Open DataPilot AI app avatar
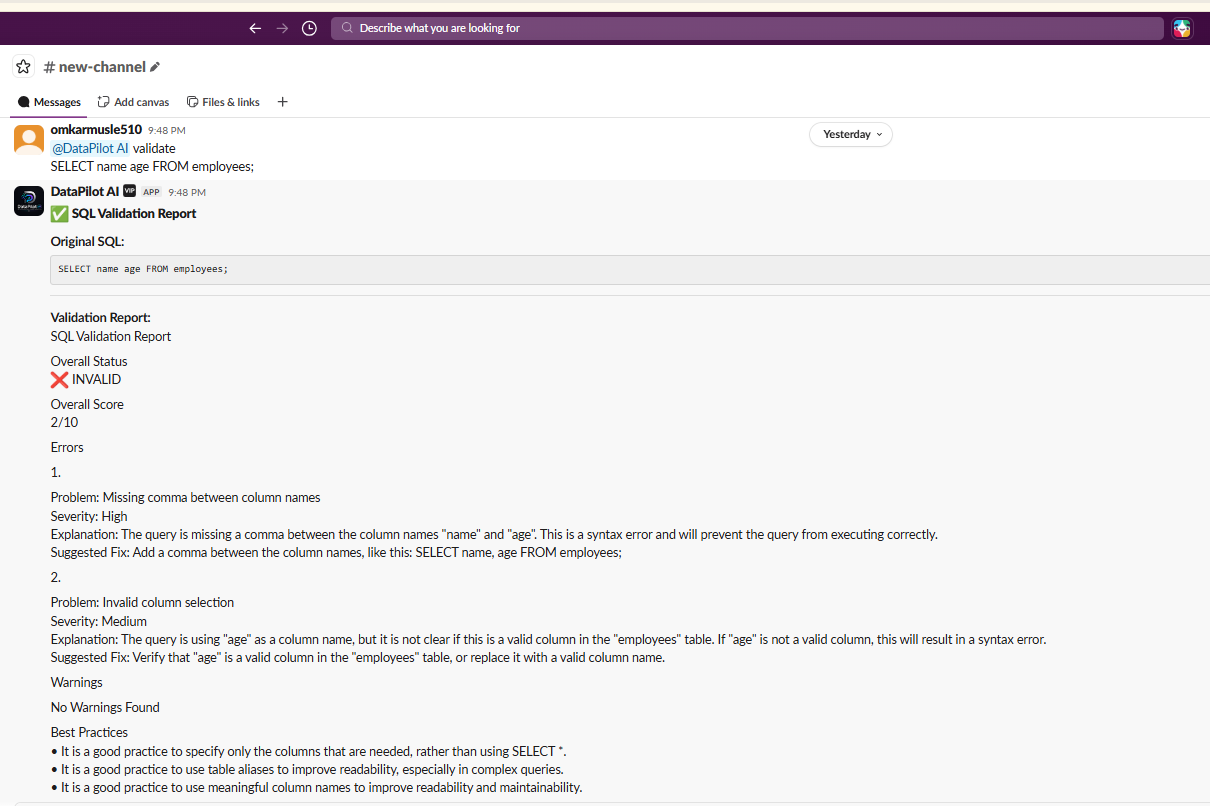Viewport: 1210px width, 806px height. 29,201
